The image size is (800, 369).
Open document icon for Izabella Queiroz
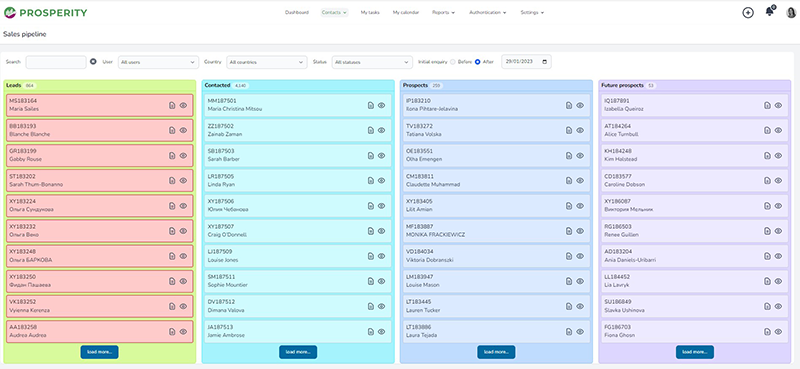767,105
